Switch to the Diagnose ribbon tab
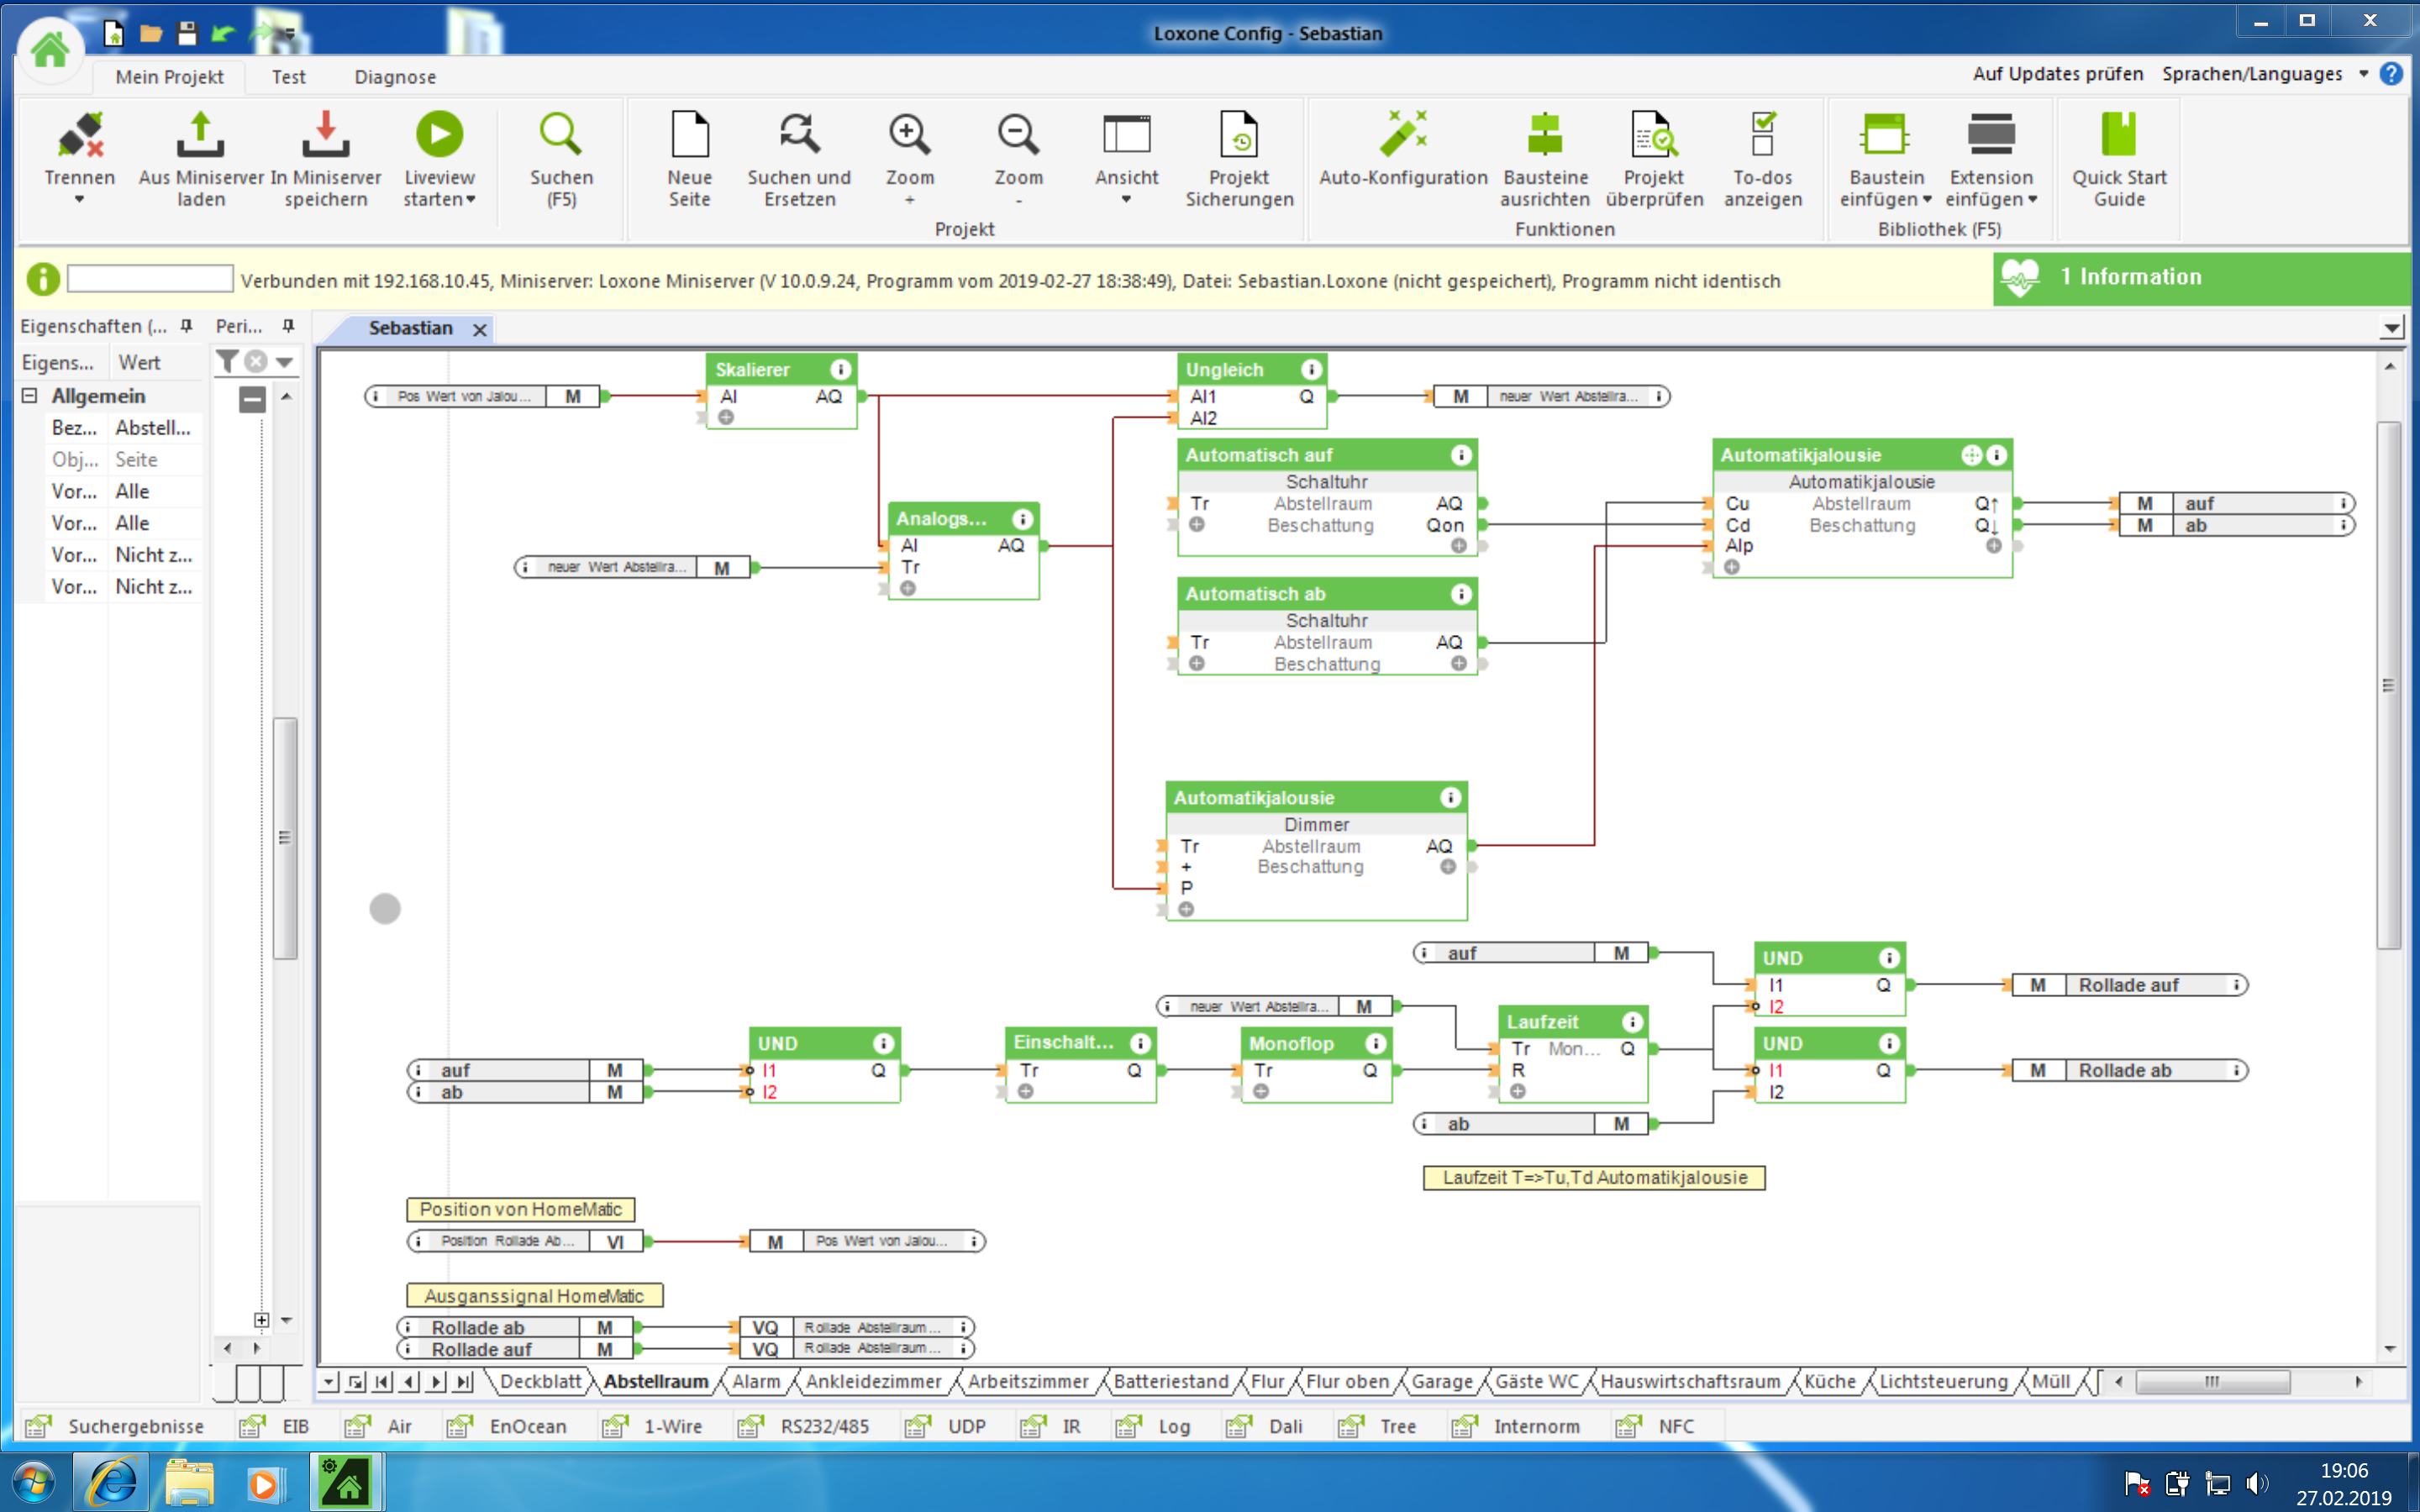Screen dimensions: 2420x1512 pyautogui.click(x=394, y=77)
